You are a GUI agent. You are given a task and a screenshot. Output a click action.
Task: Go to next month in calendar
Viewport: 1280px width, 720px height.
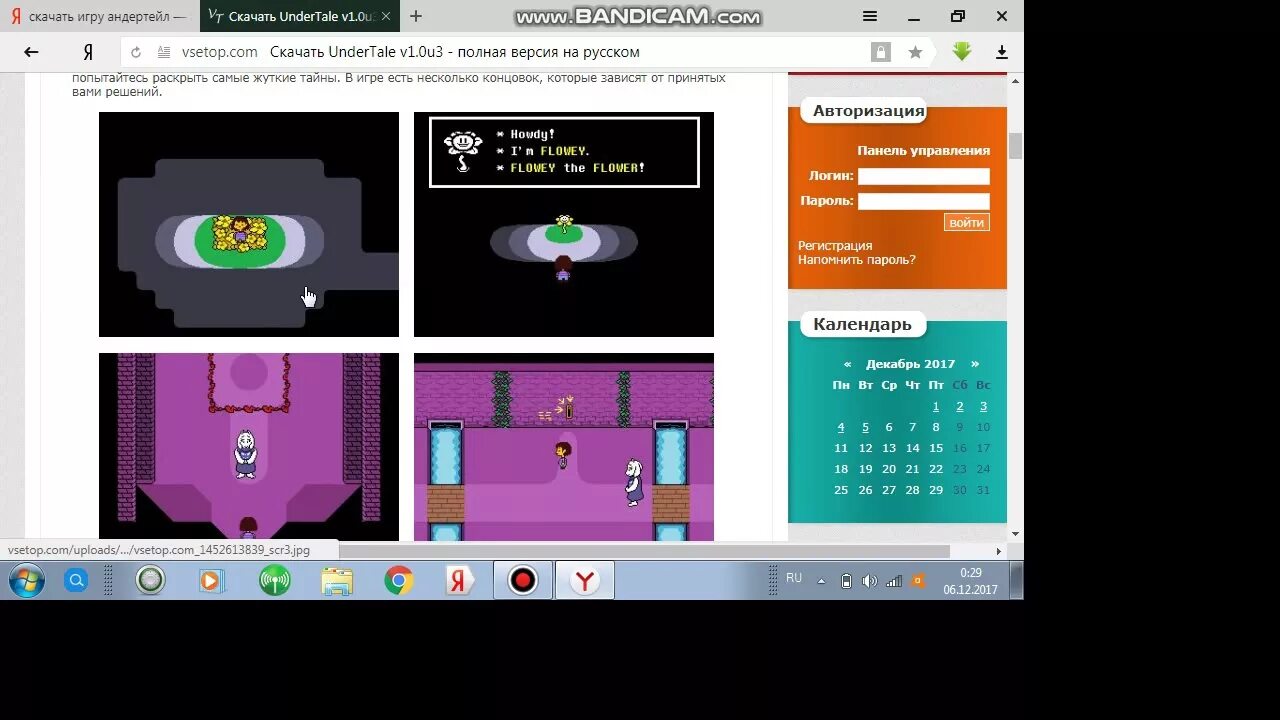click(x=975, y=364)
